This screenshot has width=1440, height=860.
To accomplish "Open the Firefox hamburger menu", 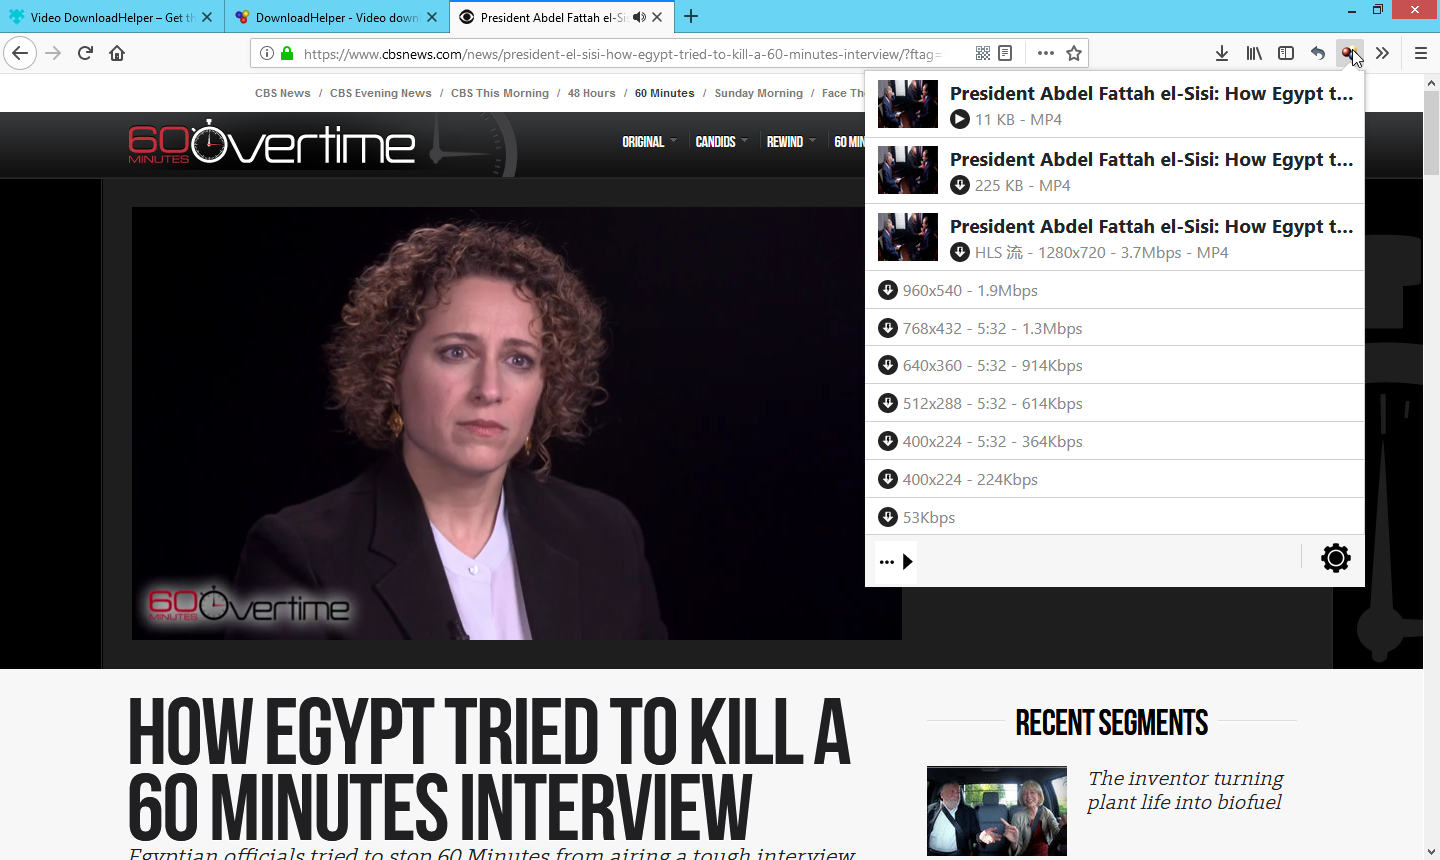I will pos(1420,53).
